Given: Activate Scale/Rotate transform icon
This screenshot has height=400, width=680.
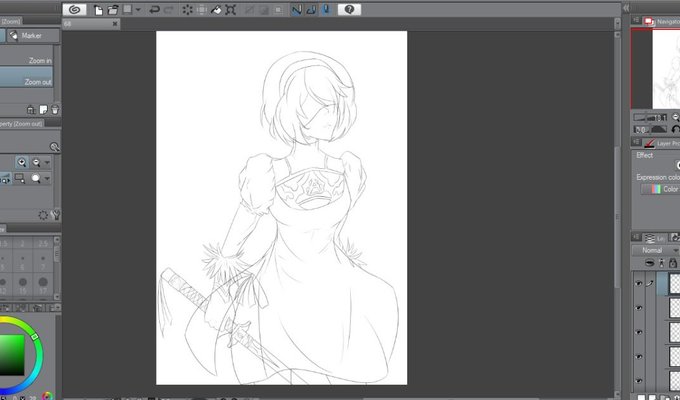Looking at the screenshot, I should pyautogui.click(x=231, y=10).
